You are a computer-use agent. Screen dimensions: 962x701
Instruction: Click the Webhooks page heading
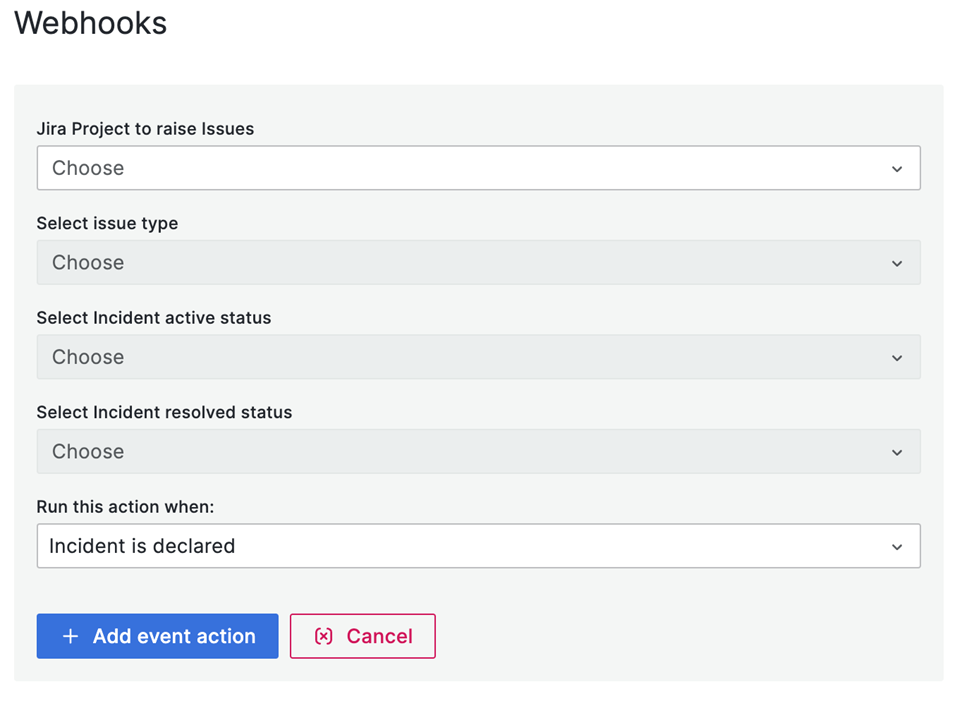click(x=91, y=23)
